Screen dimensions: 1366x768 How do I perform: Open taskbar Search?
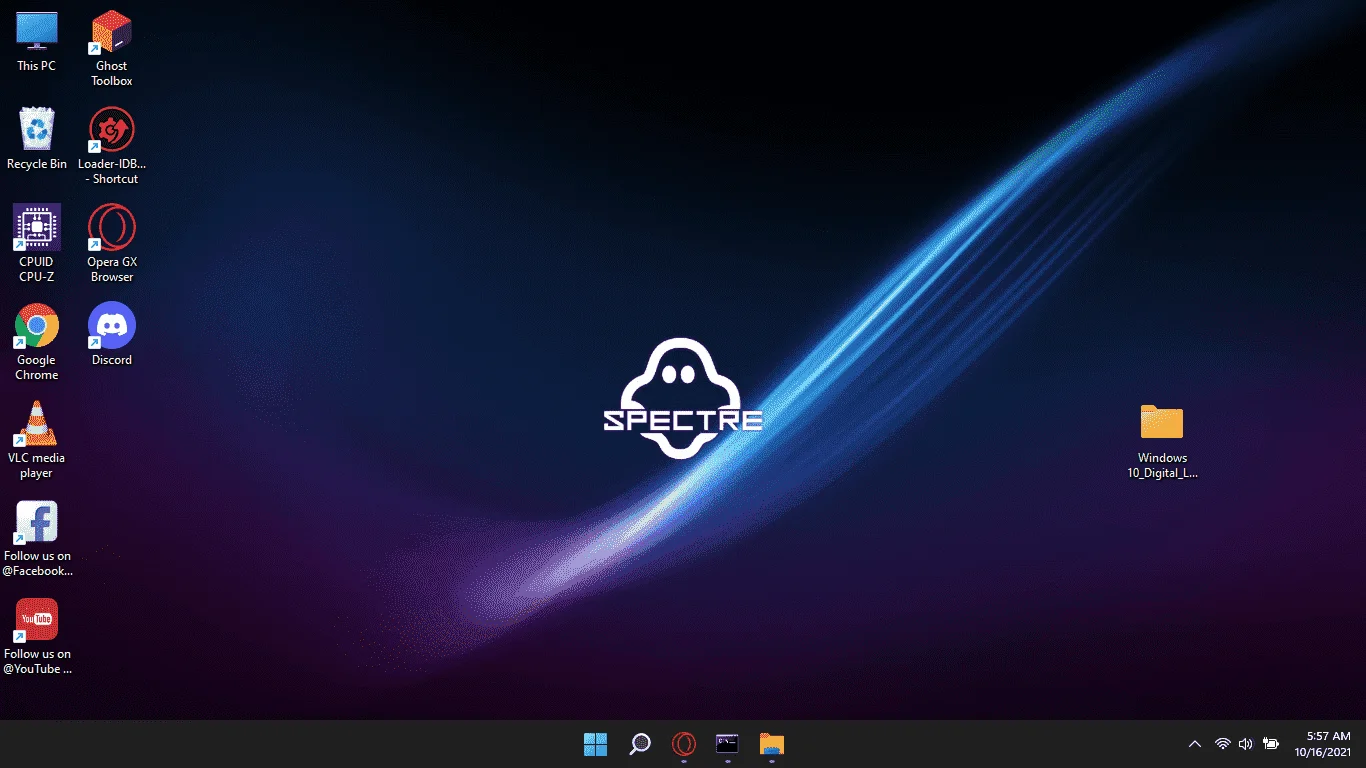[640, 744]
